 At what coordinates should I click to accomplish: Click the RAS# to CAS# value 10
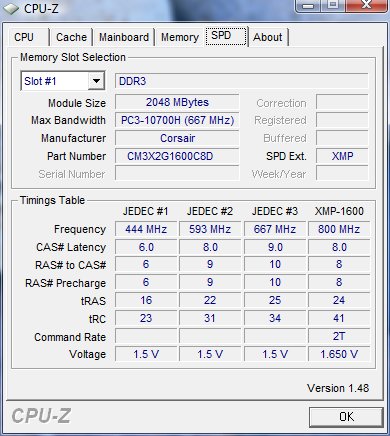tap(275, 264)
